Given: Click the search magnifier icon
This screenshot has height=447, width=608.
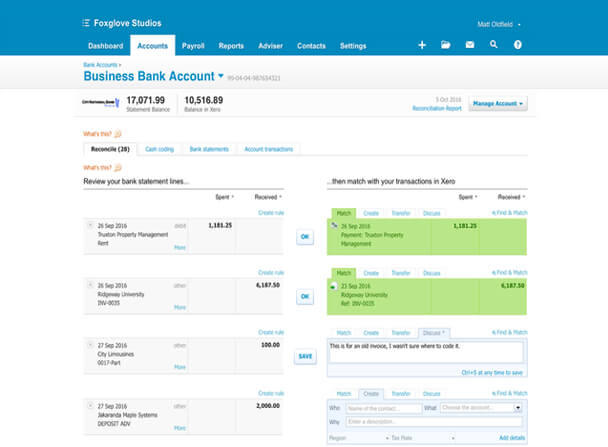Looking at the screenshot, I should pyautogui.click(x=493, y=45).
